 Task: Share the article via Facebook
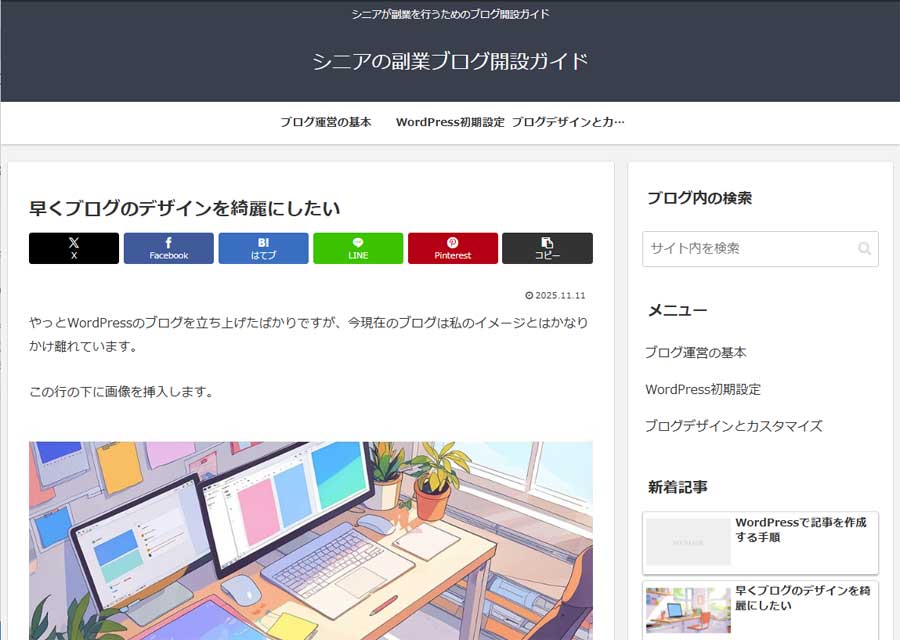[168, 248]
